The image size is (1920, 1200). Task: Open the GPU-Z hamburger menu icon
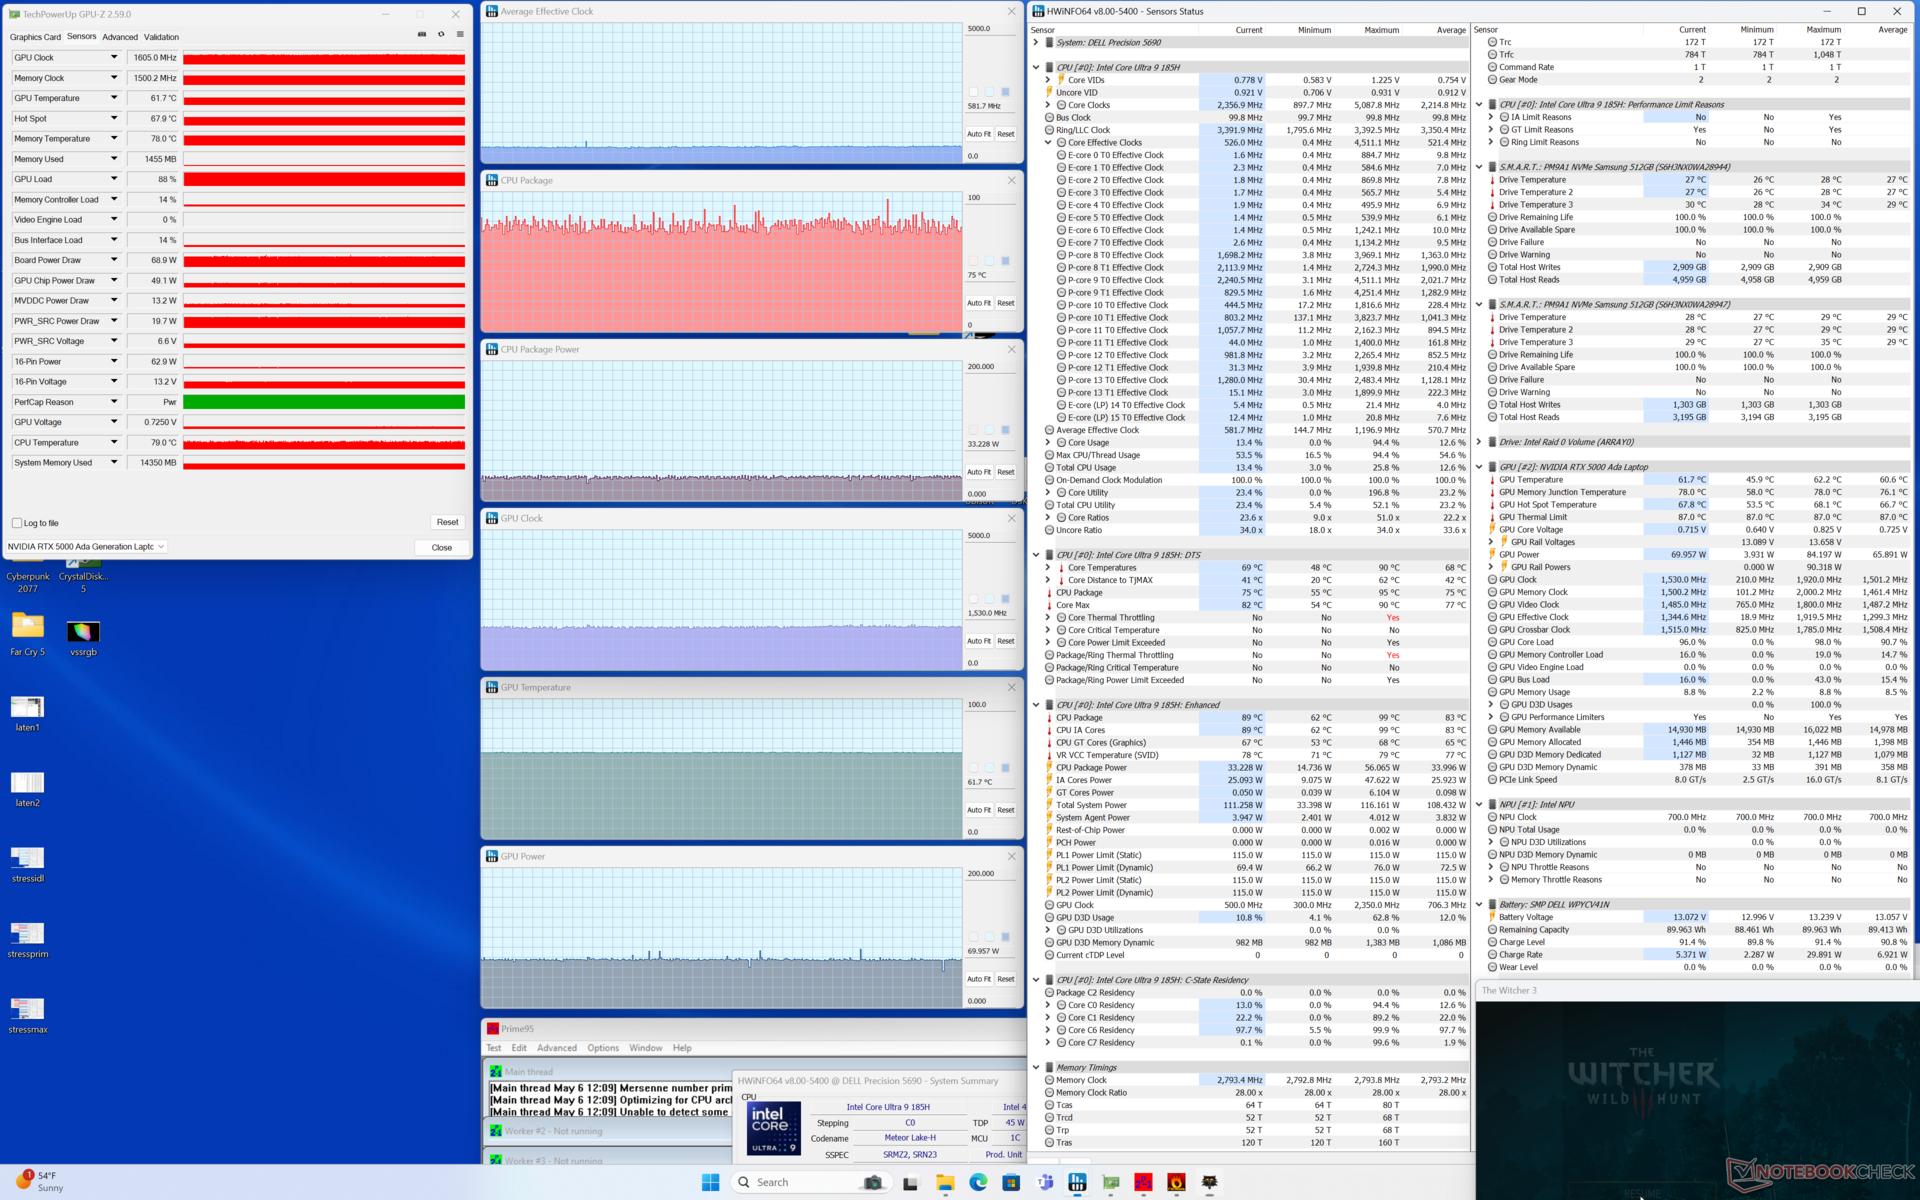click(460, 35)
